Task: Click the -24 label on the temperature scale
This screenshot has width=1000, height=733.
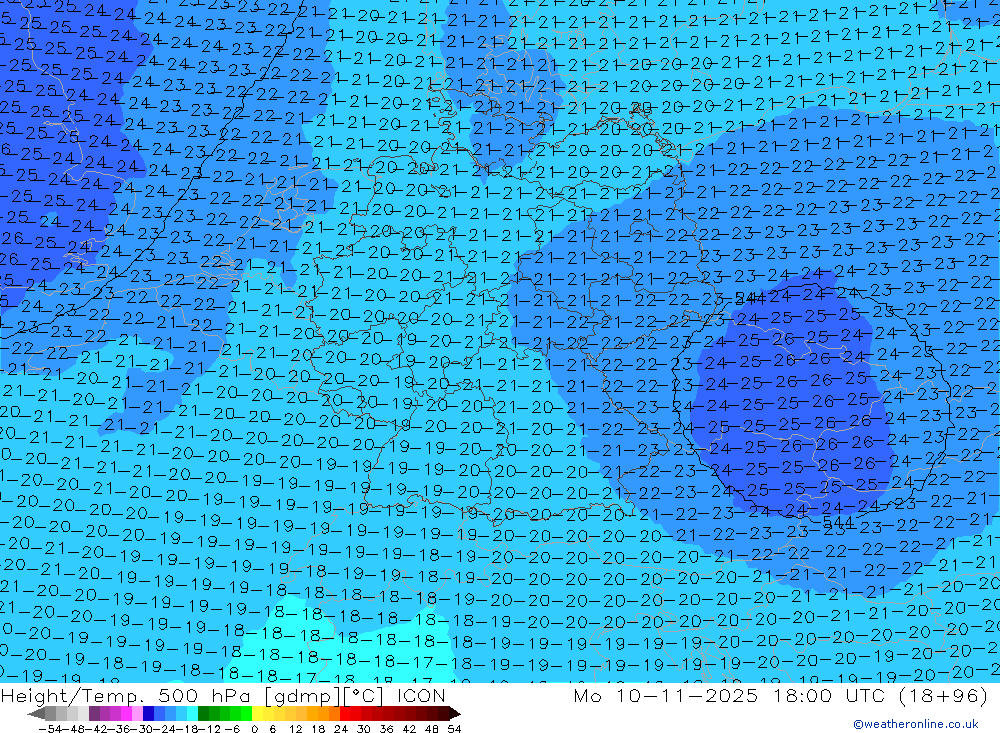Action: (x=166, y=729)
